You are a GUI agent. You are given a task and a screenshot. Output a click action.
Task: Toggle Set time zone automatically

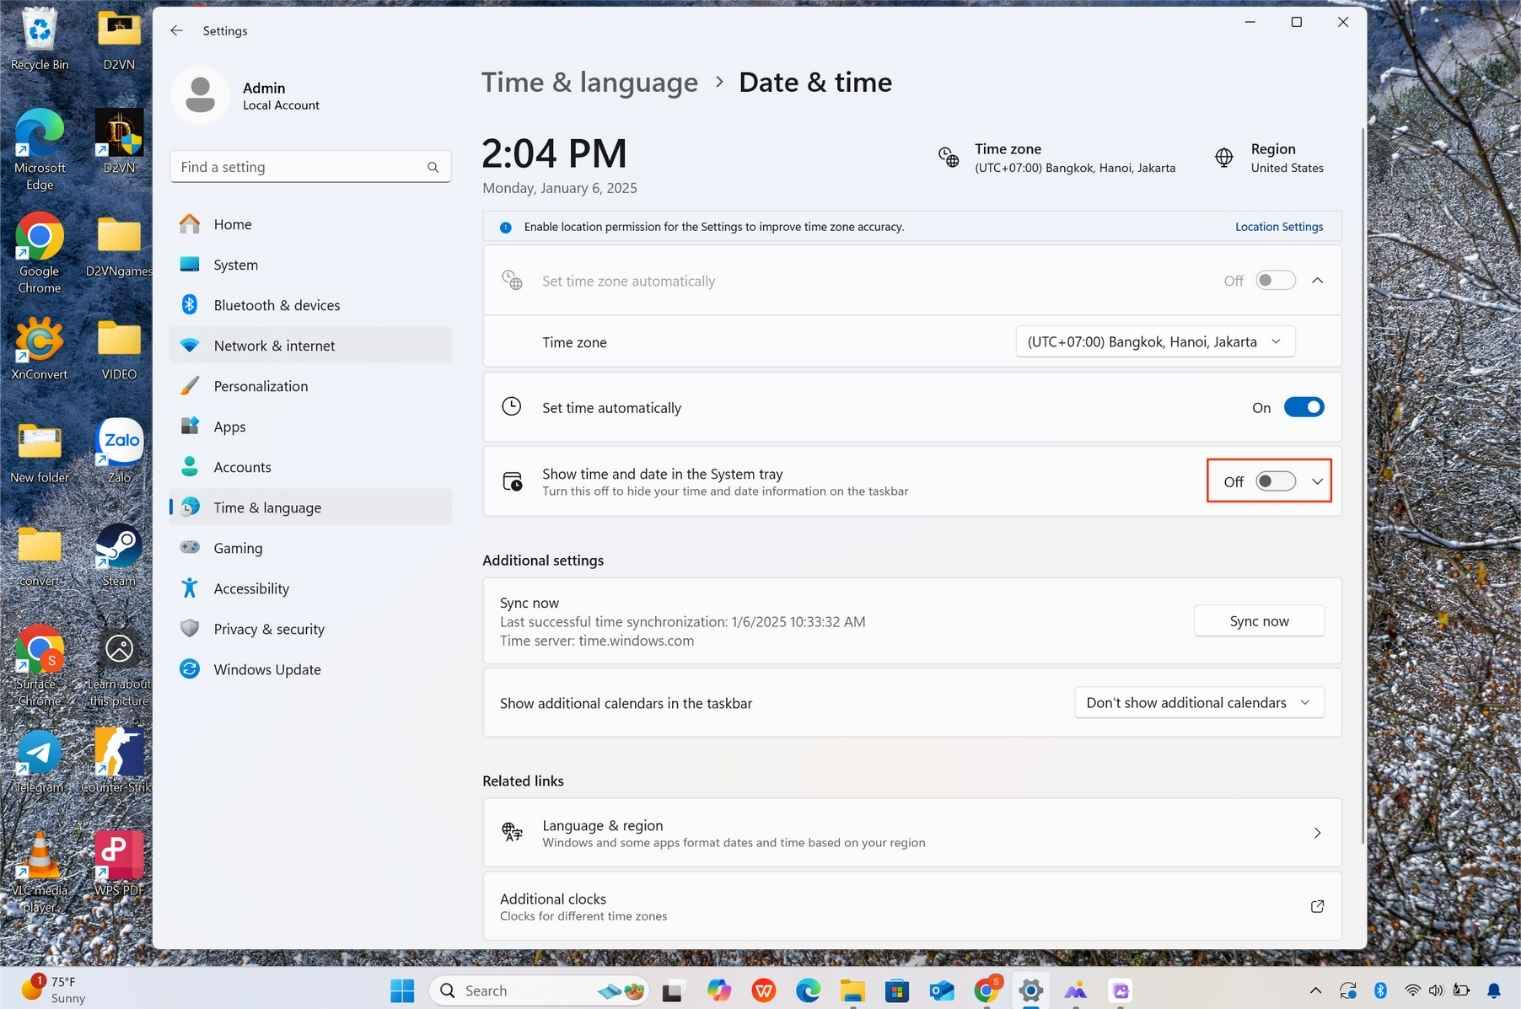coord(1274,280)
